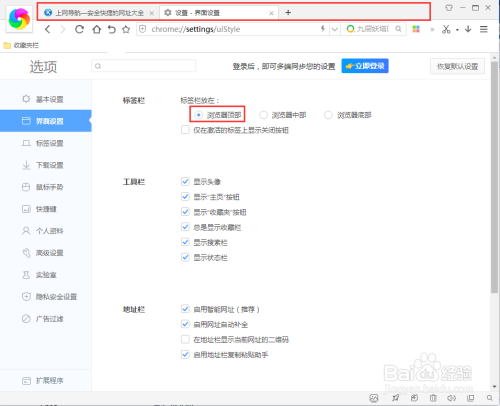This screenshot has width=500, height=406.
Task: Open the colorful app grid icon
Action: [x=416, y=29]
